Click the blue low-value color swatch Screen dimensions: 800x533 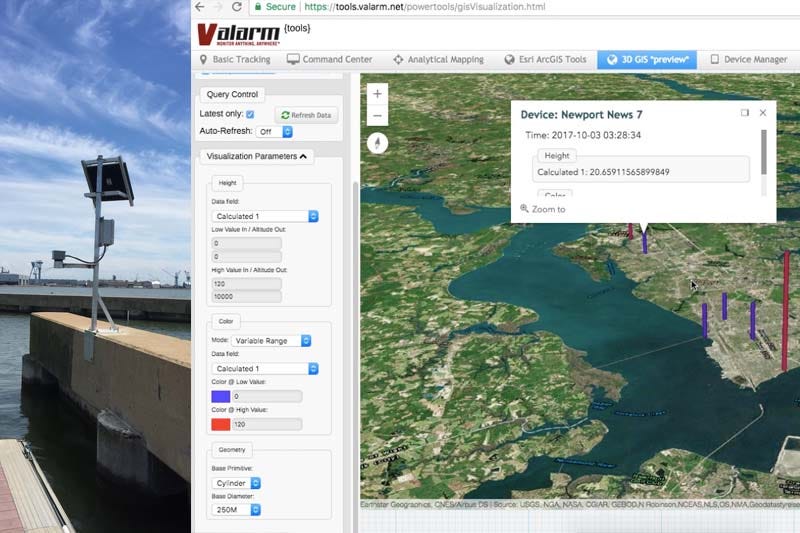220,396
